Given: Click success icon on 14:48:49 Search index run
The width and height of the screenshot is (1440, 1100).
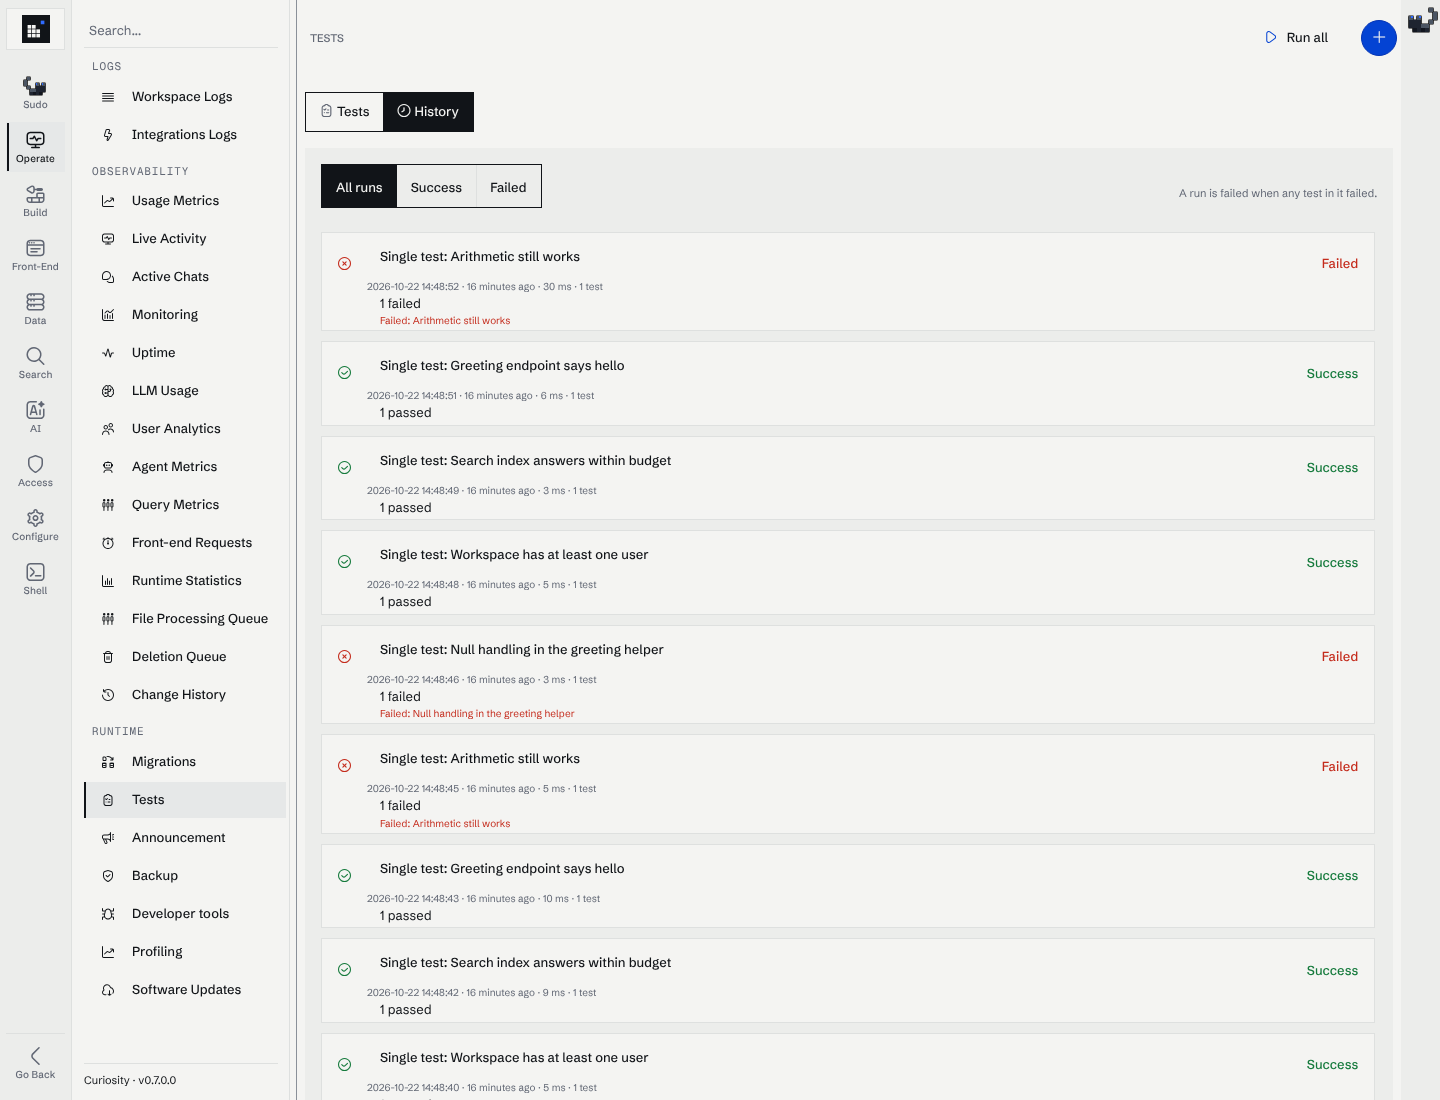Looking at the screenshot, I should click(344, 468).
